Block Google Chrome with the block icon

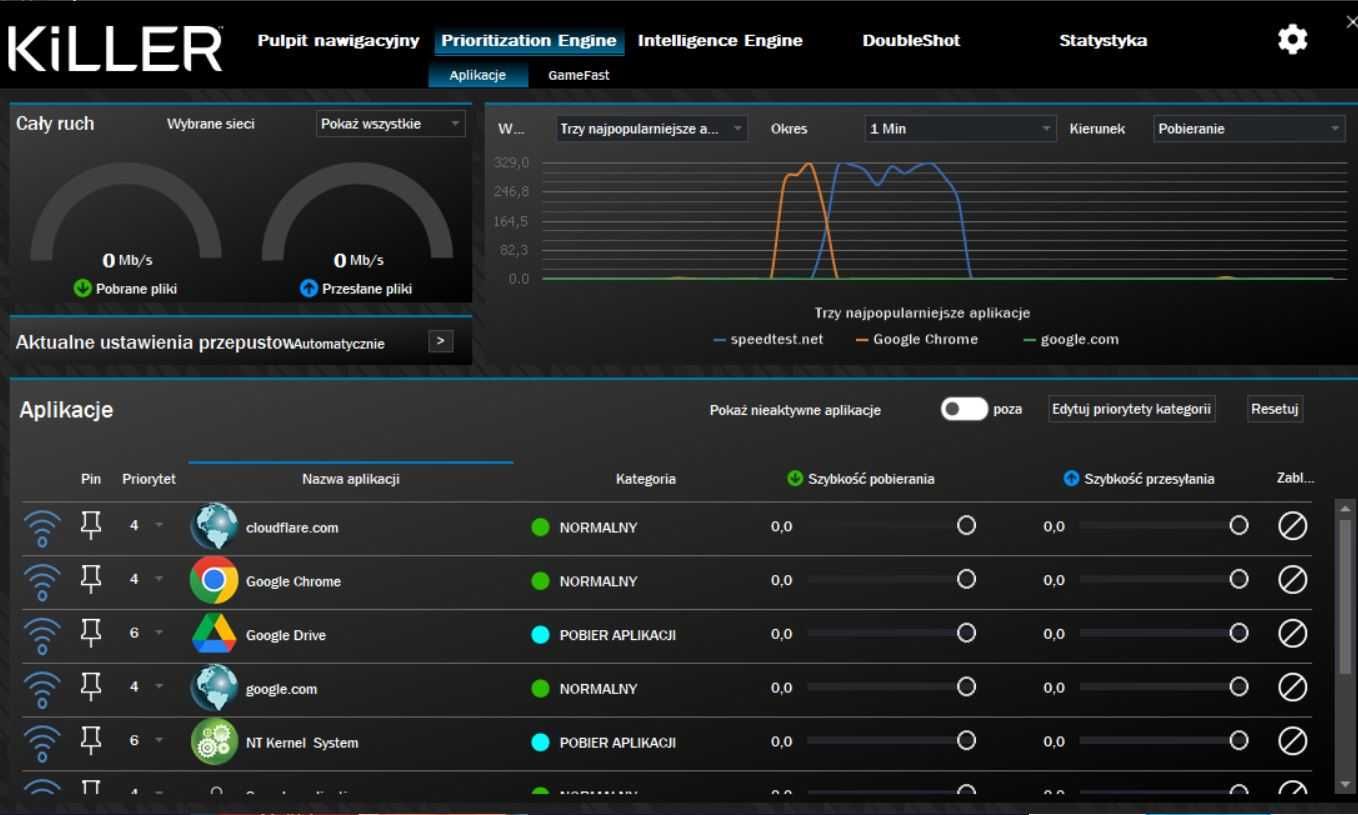pos(1293,581)
